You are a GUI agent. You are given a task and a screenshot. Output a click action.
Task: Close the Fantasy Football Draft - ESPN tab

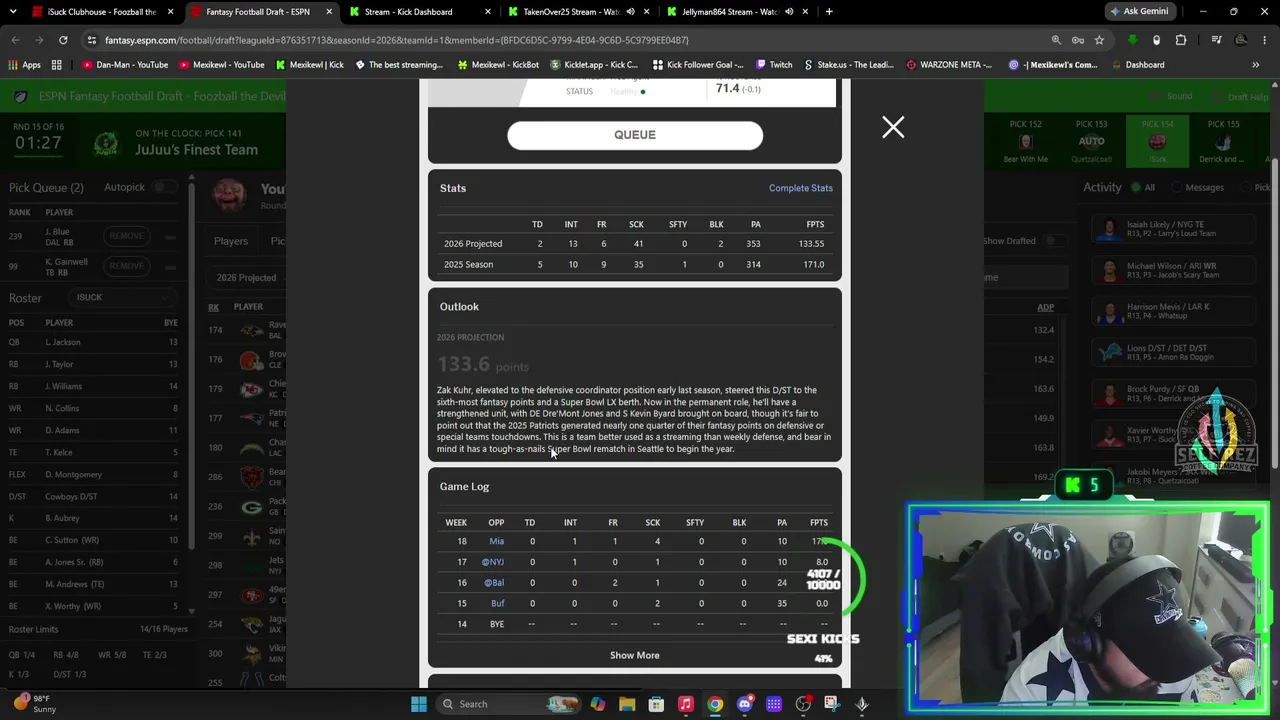click(x=329, y=12)
